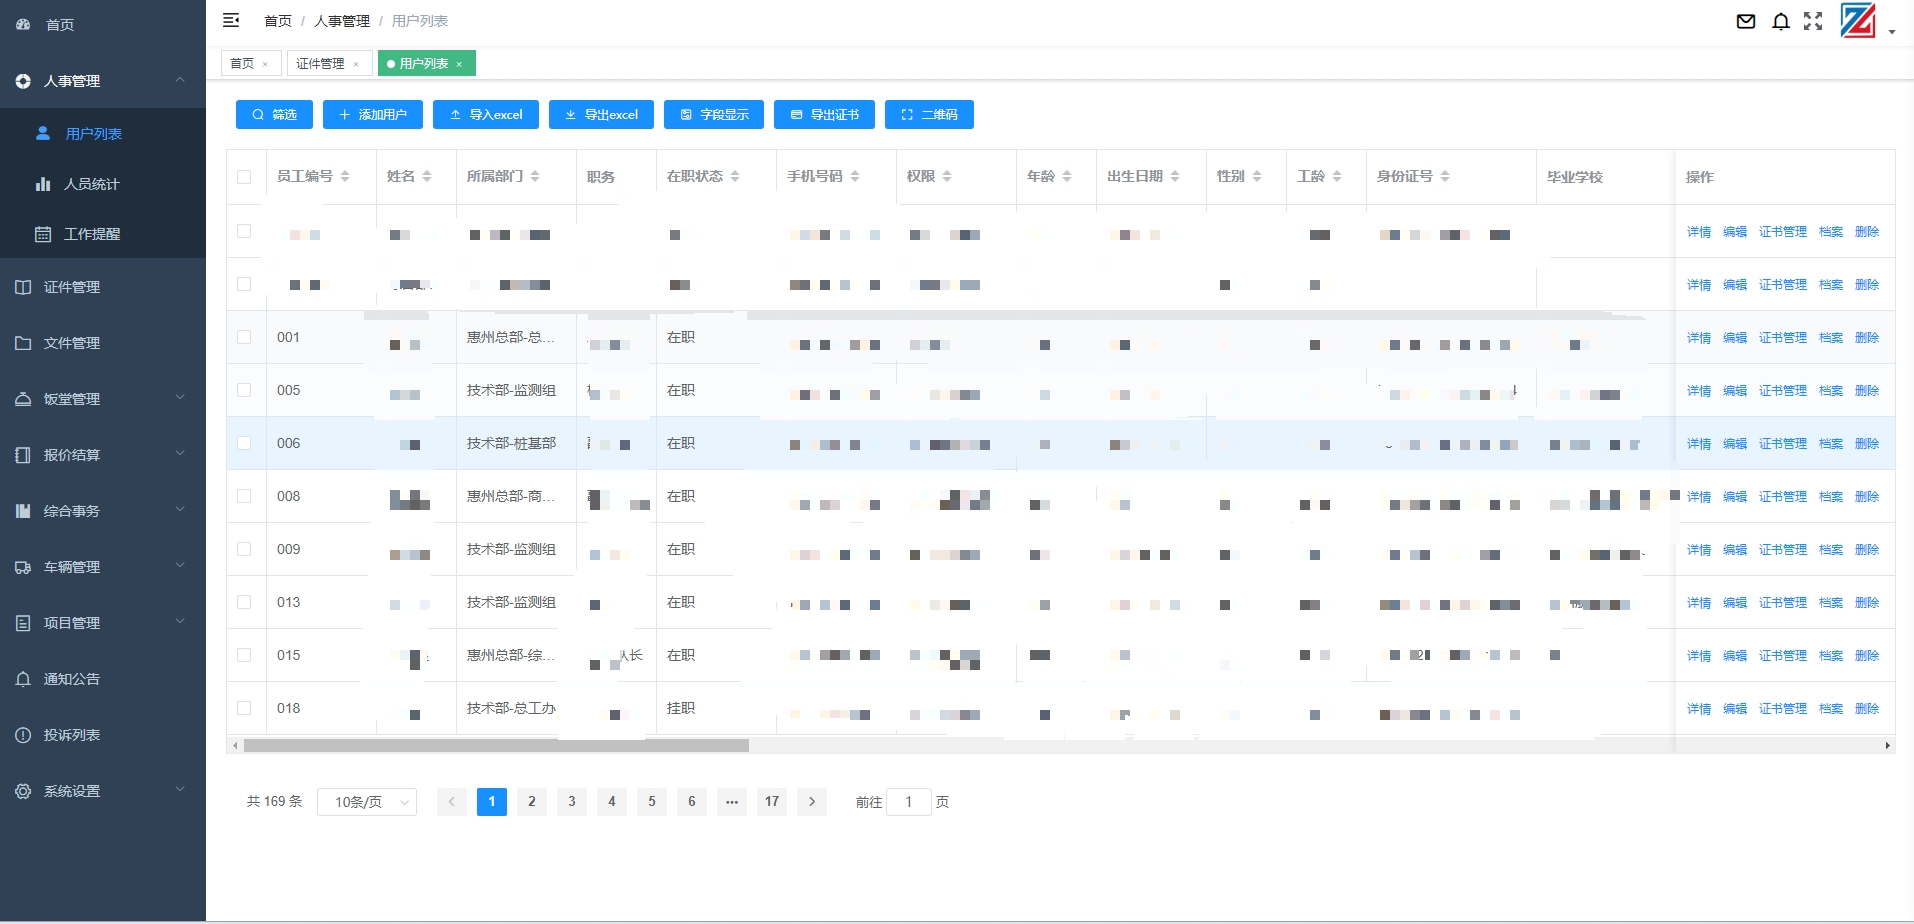Click the 导出证书 button

(824, 115)
